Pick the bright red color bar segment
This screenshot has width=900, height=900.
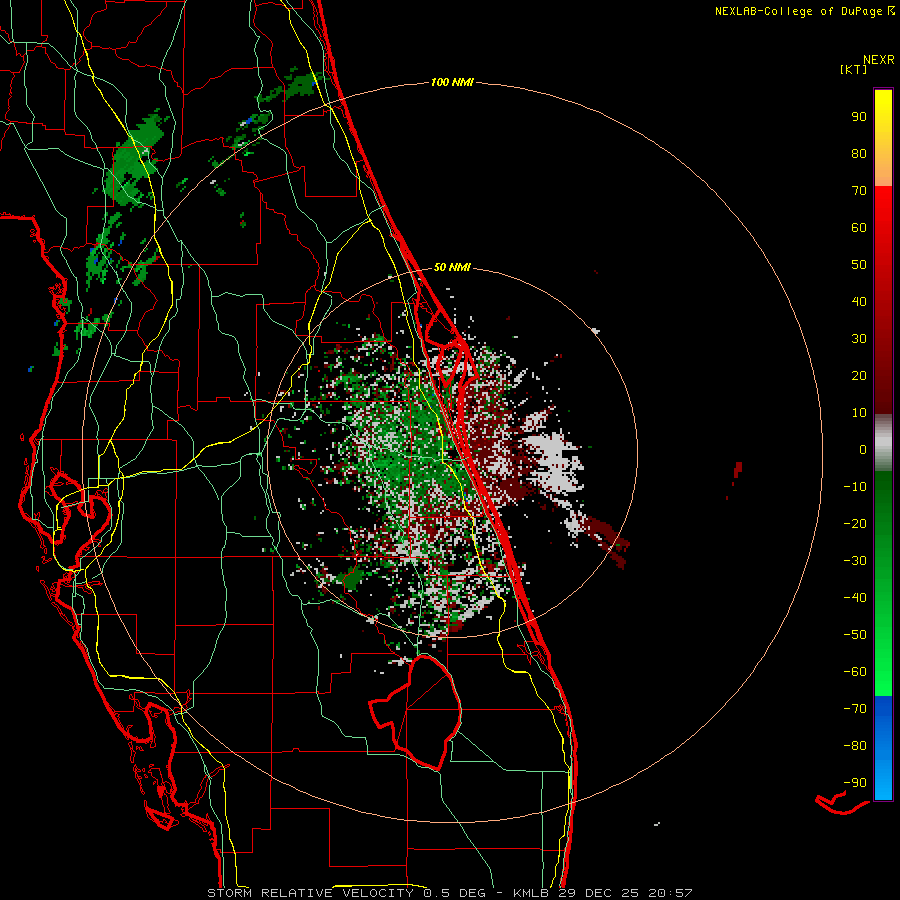[883, 298]
